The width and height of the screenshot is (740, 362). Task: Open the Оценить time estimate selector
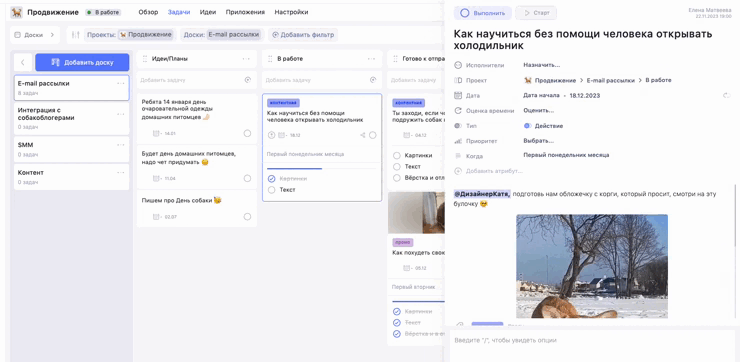tap(538, 111)
